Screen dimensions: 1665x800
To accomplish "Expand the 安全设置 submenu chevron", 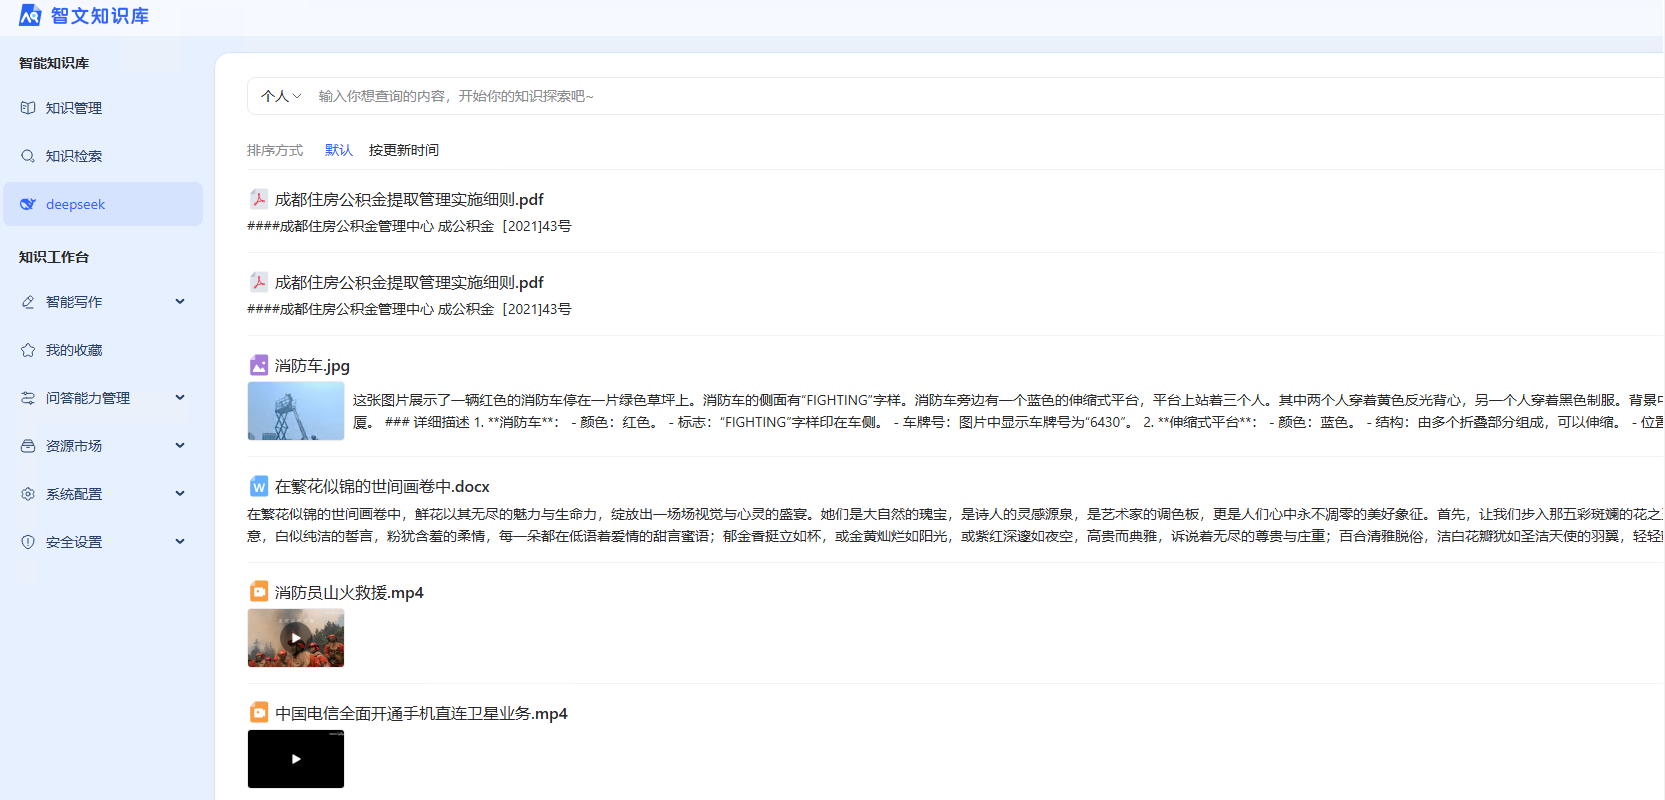I will coord(180,542).
